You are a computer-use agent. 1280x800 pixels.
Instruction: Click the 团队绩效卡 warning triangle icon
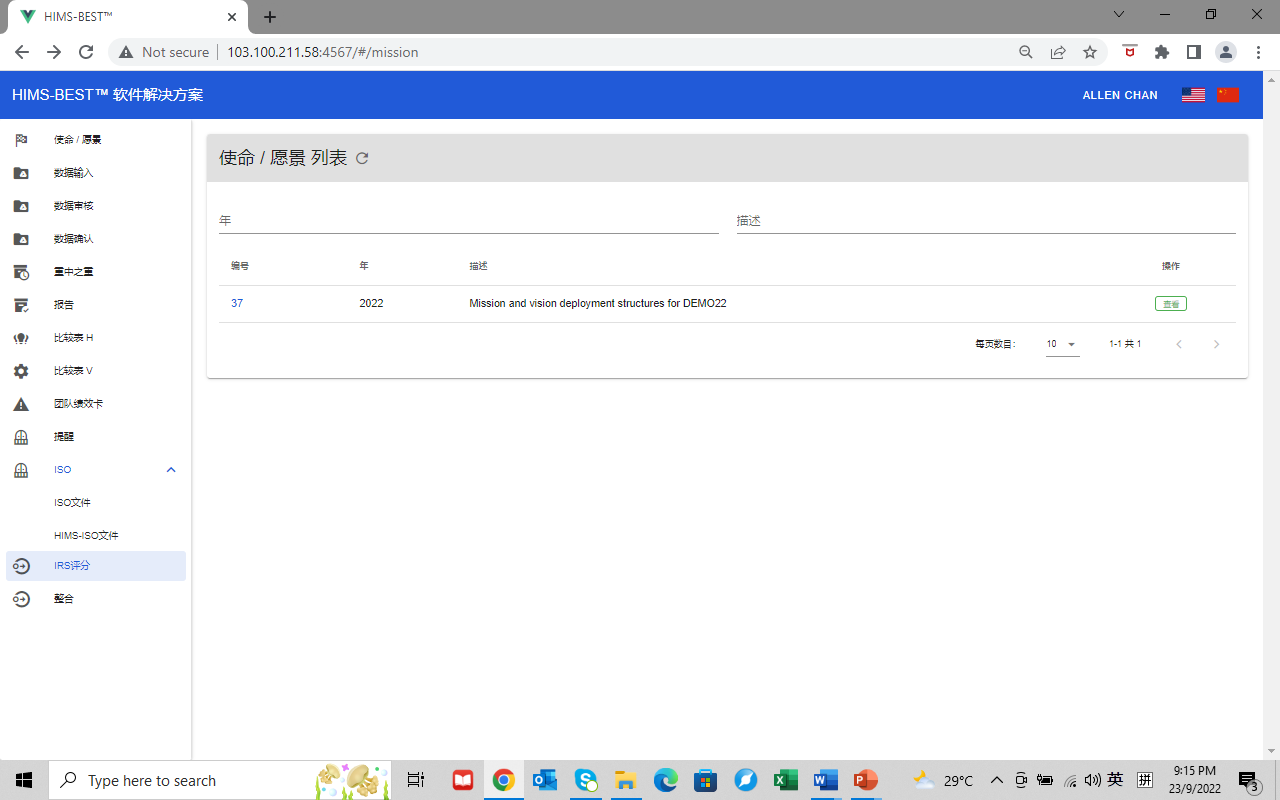pyautogui.click(x=21, y=404)
